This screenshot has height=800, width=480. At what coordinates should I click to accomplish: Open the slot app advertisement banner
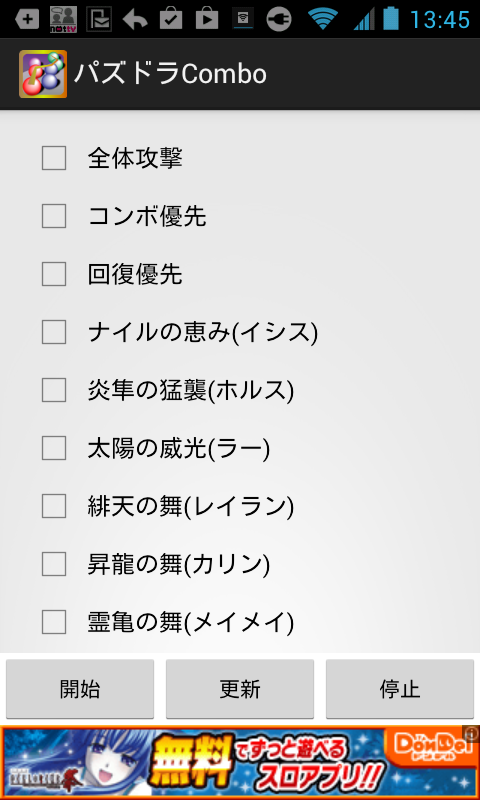[240, 763]
